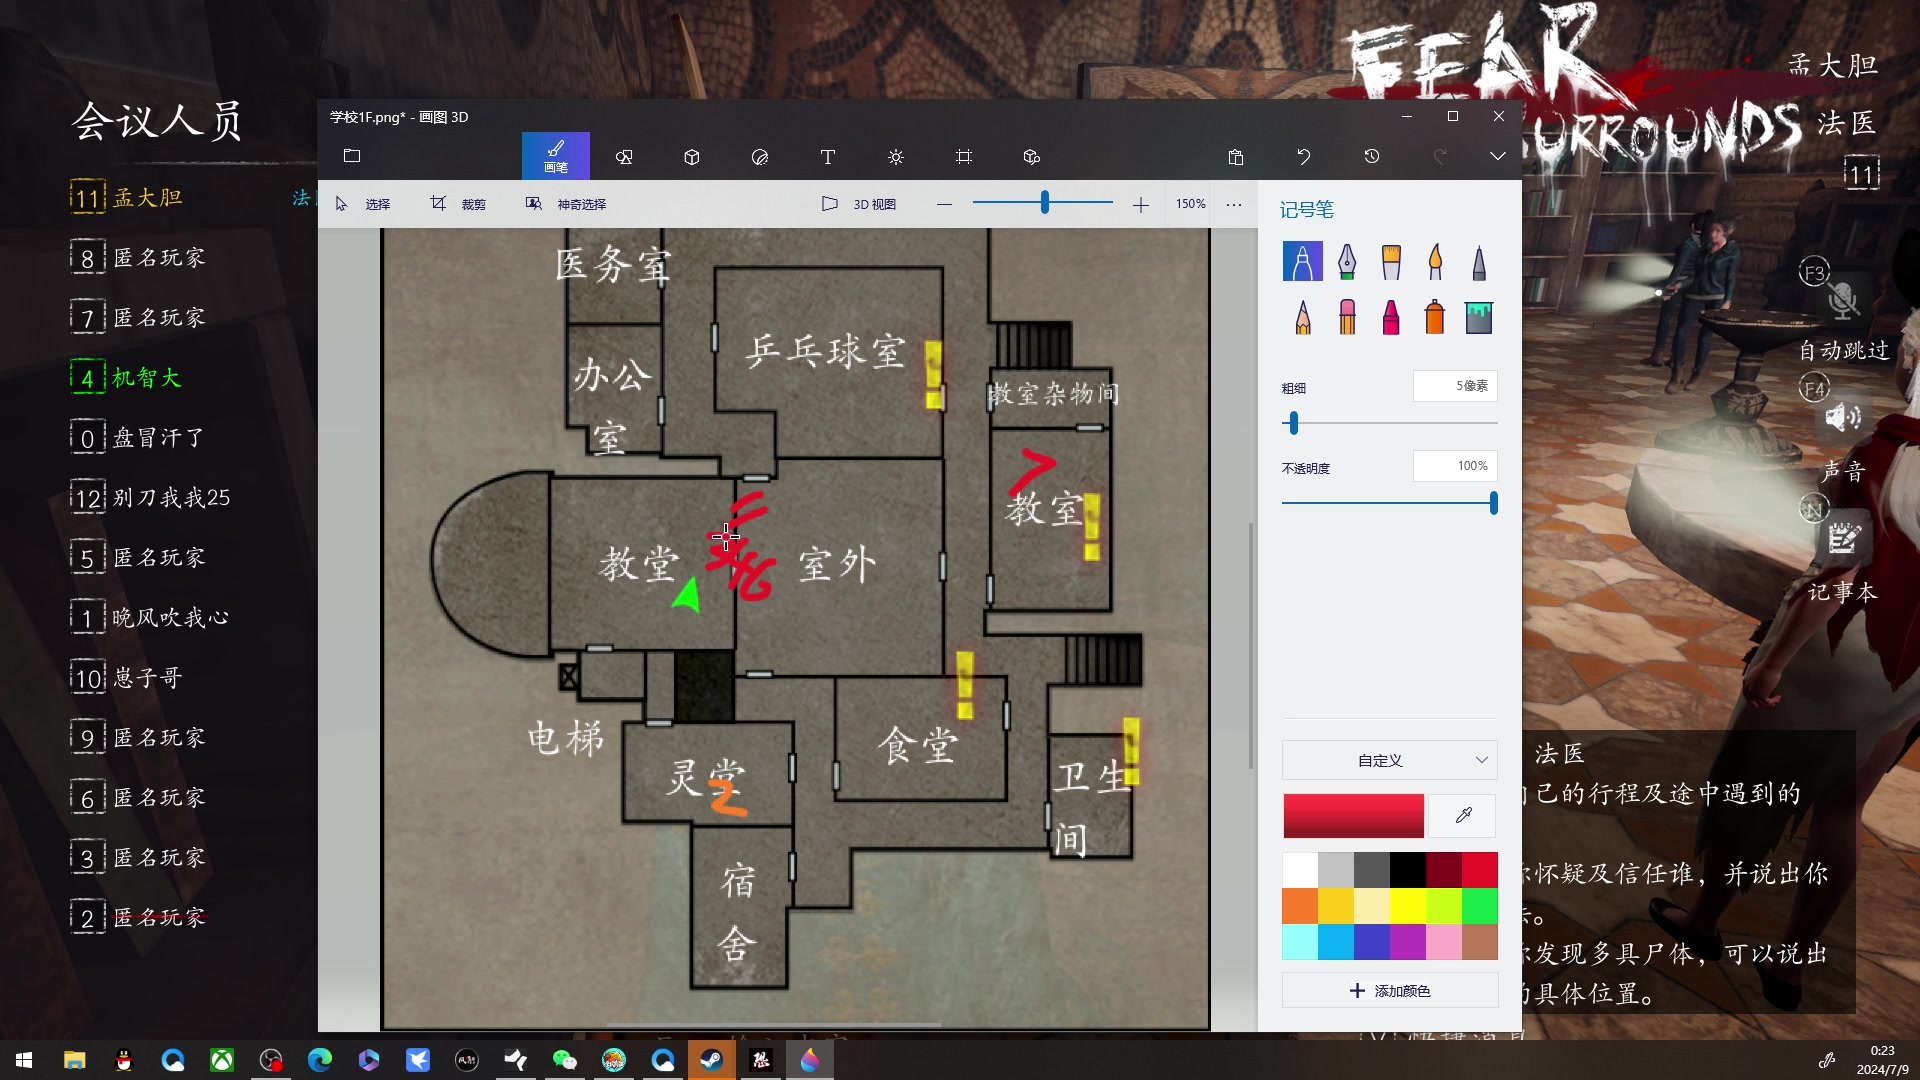
Task: Activate the 裁剪 crop tool
Action: tap(458, 204)
